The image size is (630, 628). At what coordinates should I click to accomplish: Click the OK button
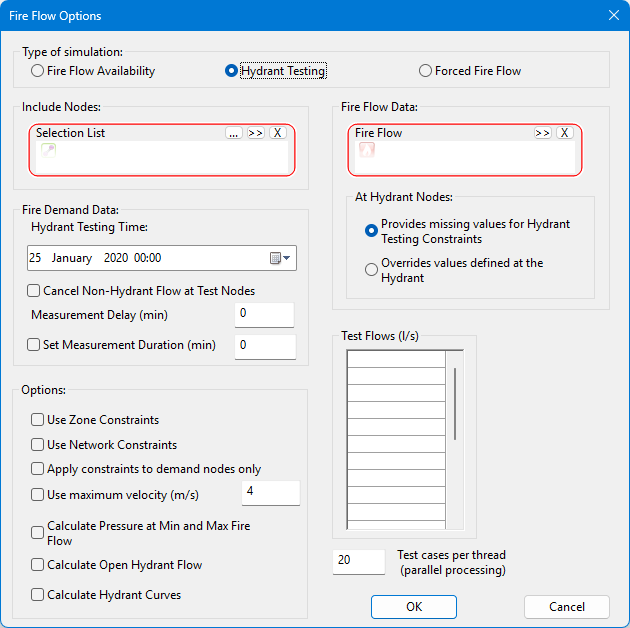tap(413, 607)
